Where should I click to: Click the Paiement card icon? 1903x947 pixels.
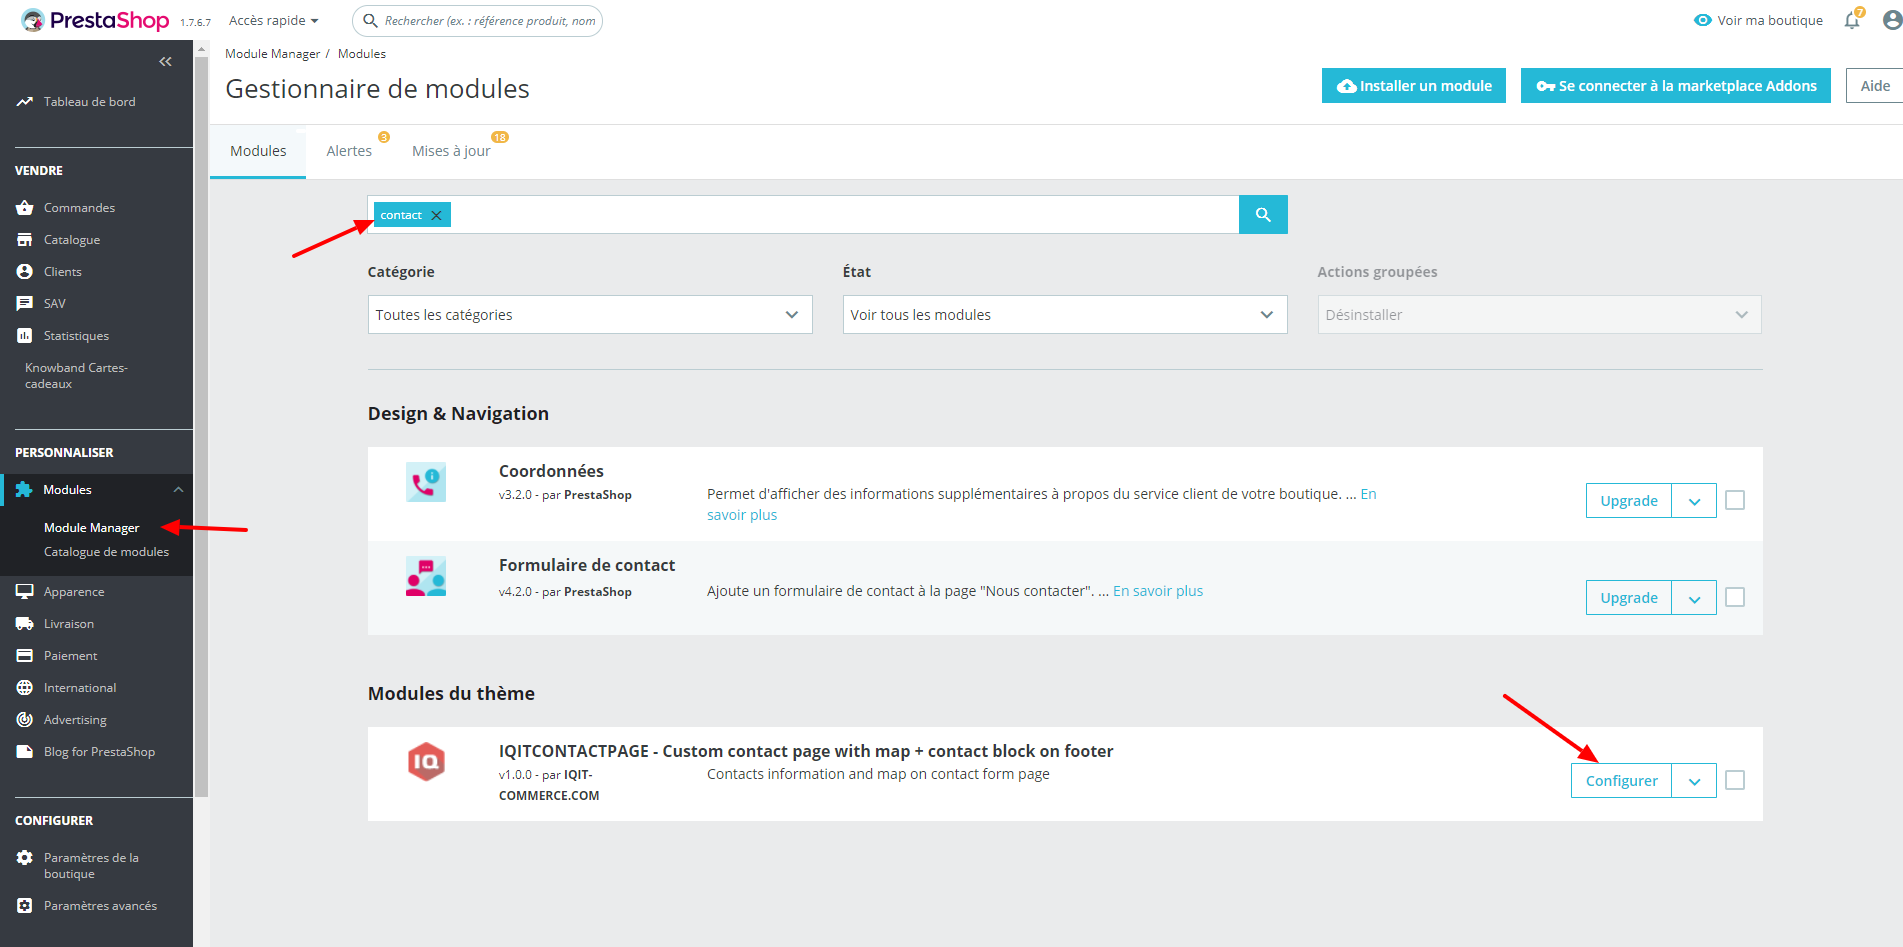click(x=25, y=656)
